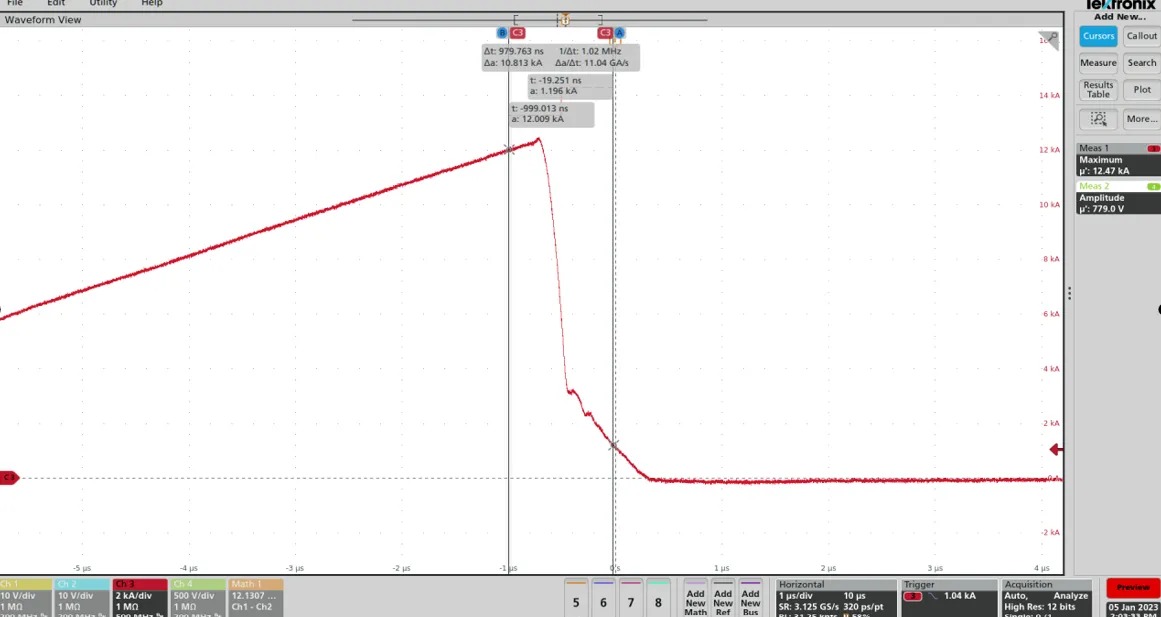The width and height of the screenshot is (1161, 617).
Task: Click the Measure button
Action: pyautogui.click(x=1098, y=63)
